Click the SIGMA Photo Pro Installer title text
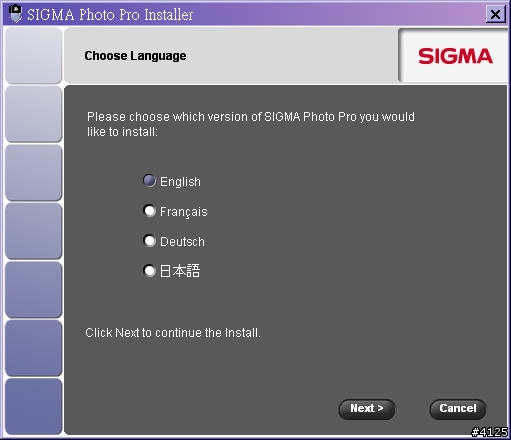 tap(110, 15)
